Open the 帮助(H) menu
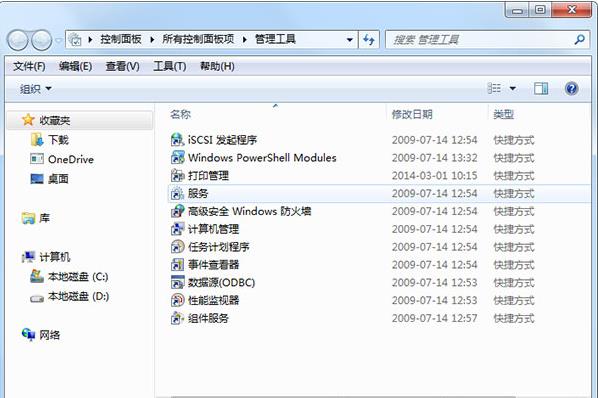The image size is (598, 398). pos(217,66)
